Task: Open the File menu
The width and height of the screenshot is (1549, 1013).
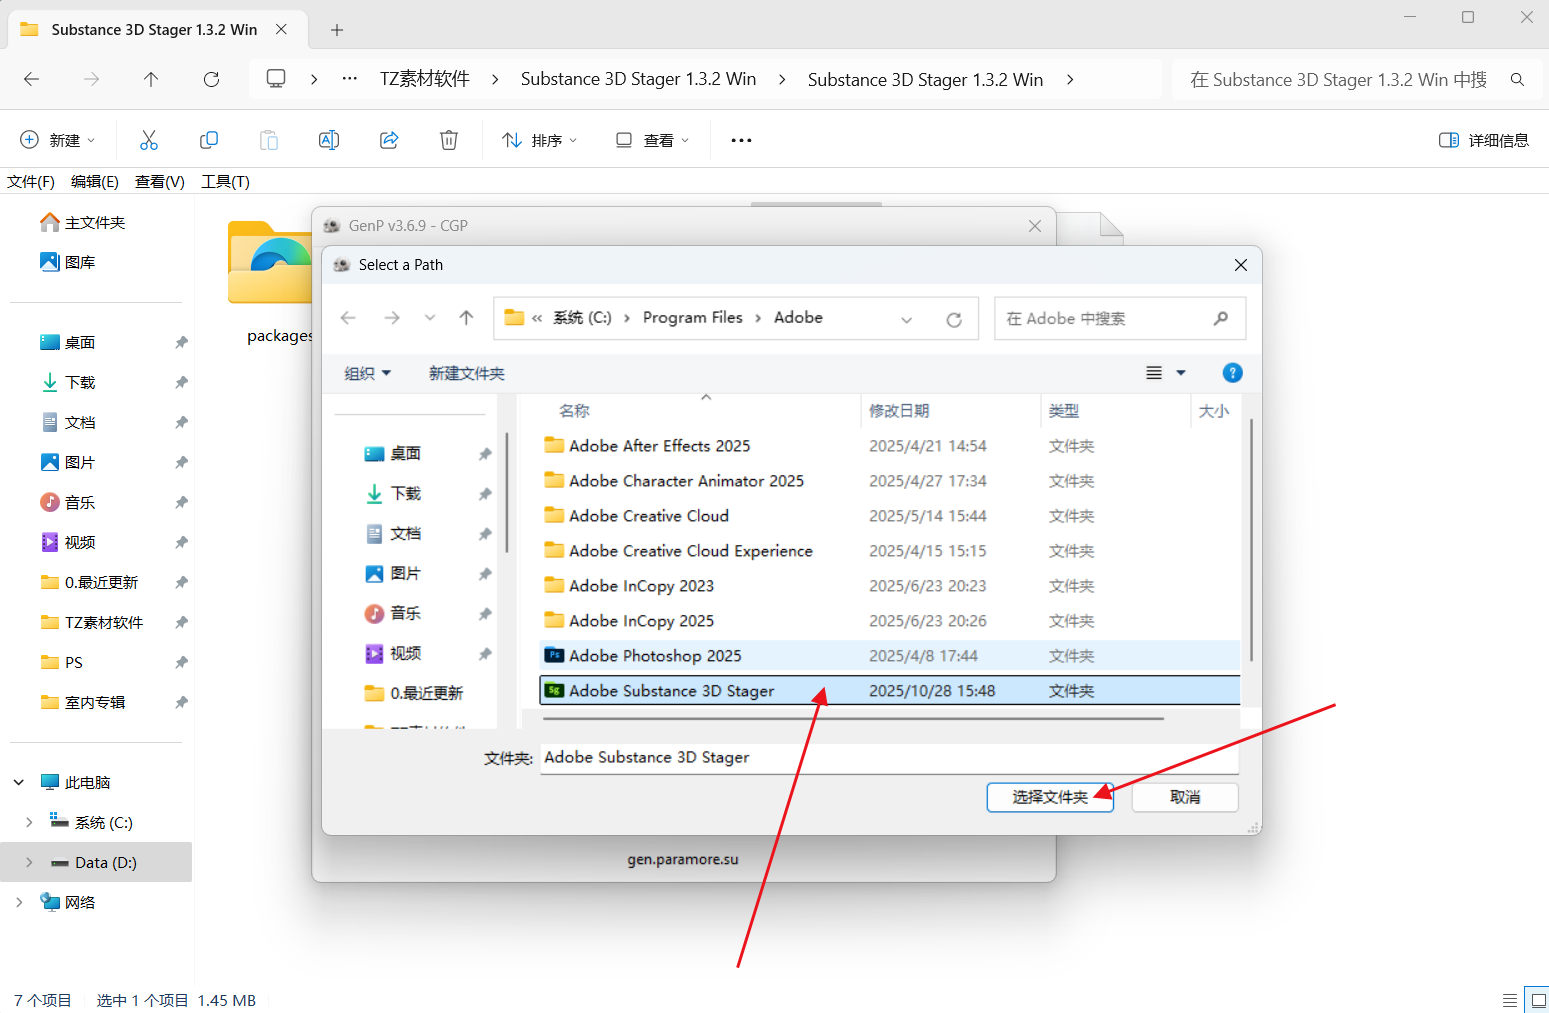Action: point(31,181)
